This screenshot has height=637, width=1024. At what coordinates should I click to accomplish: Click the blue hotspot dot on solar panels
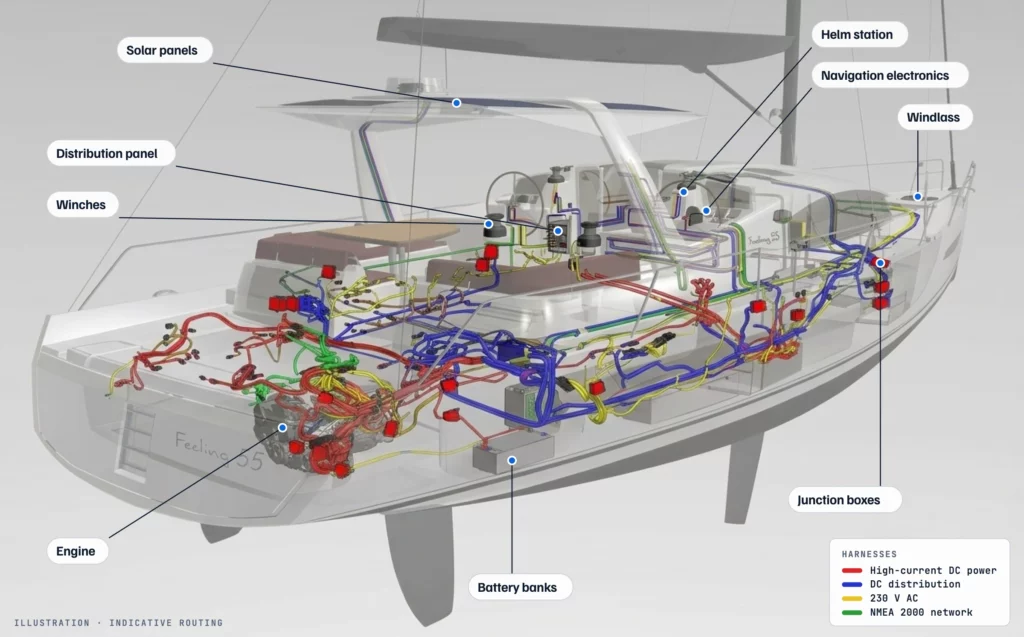pyautogui.click(x=456, y=103)
